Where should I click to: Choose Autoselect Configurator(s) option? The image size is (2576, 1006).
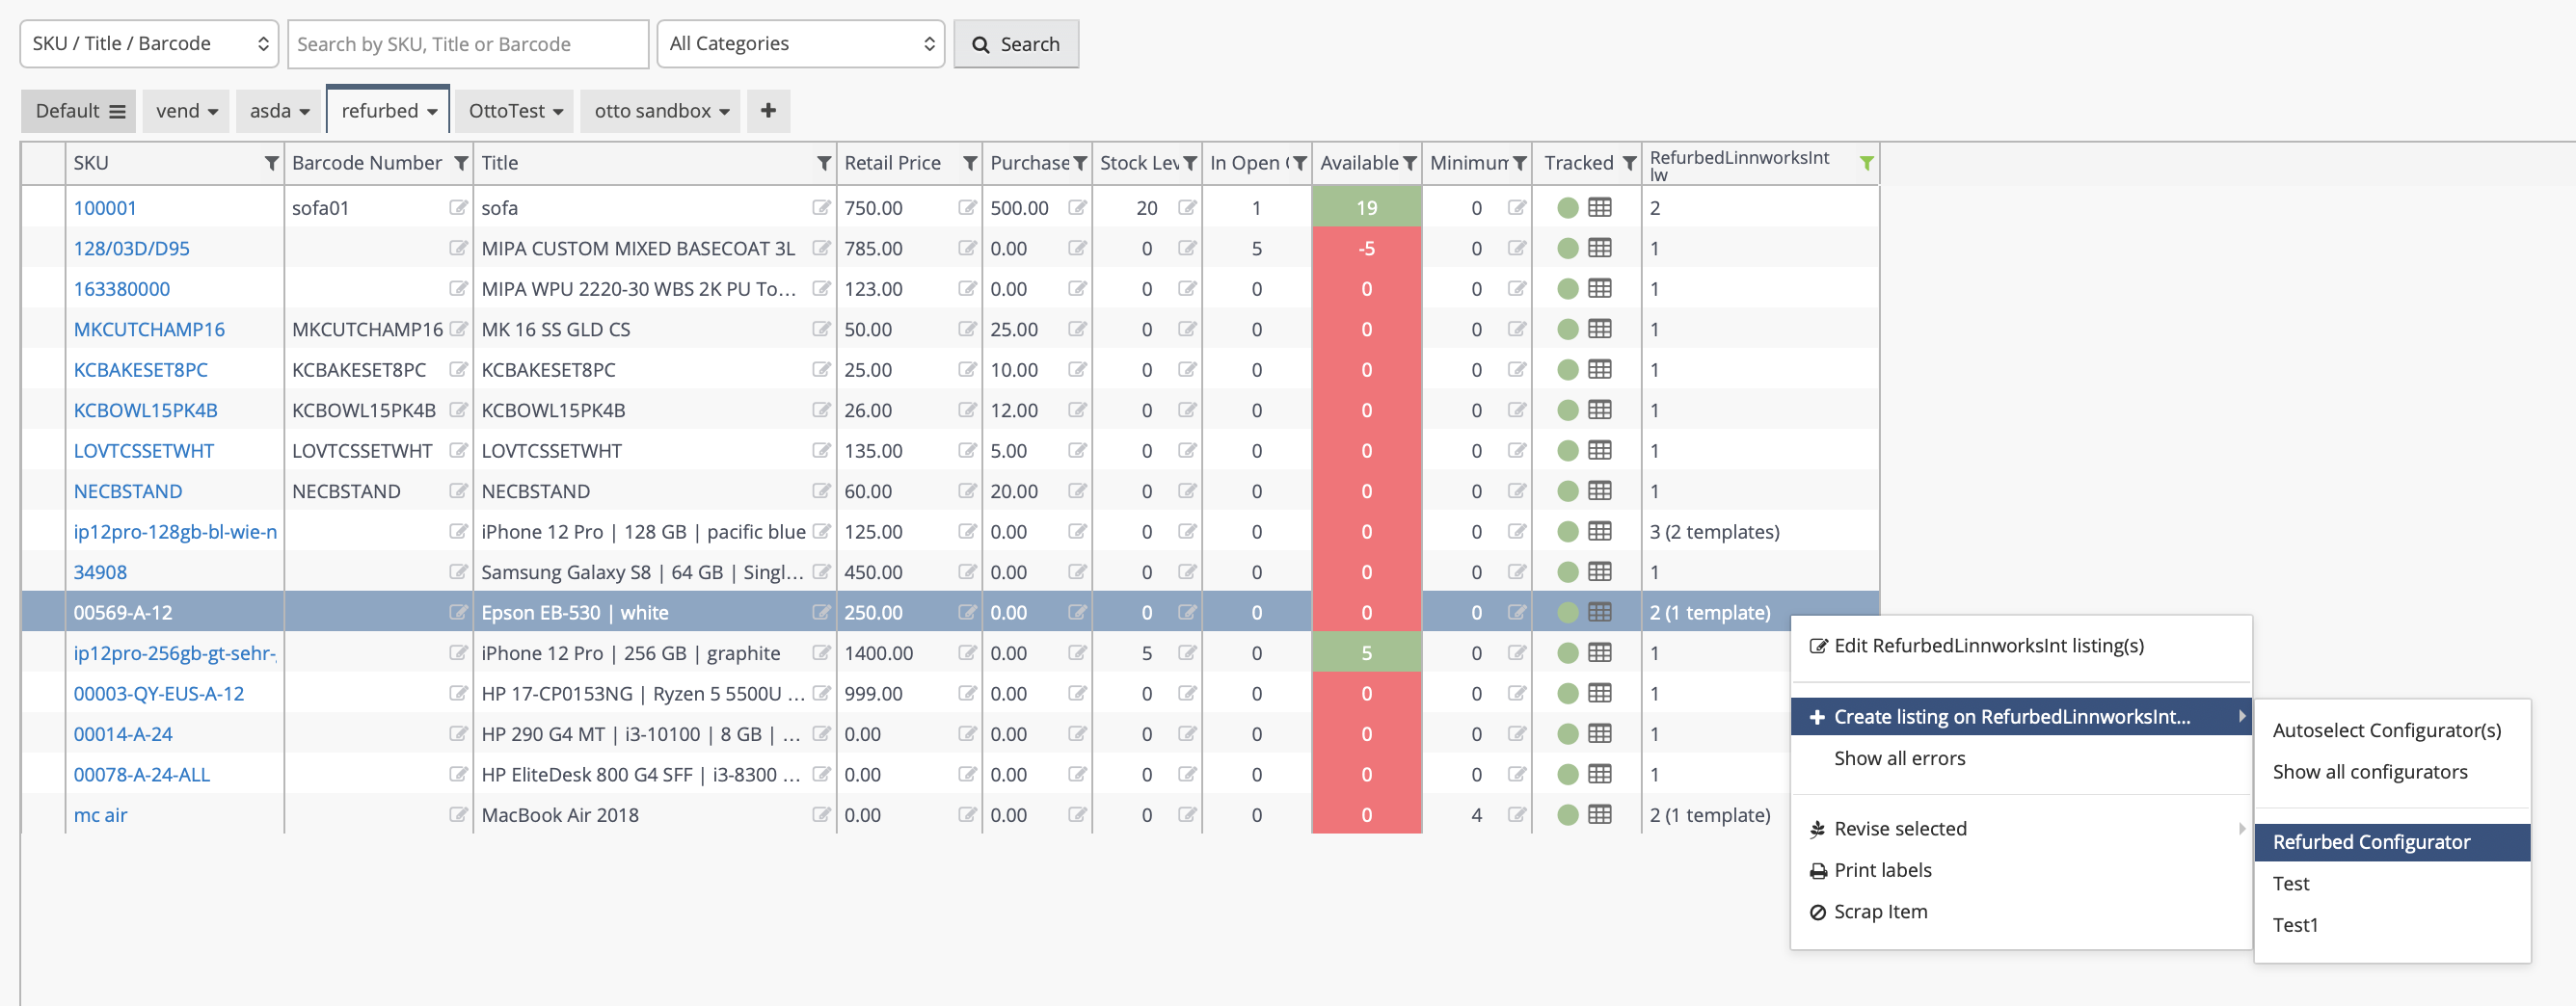click(2392, 730)
